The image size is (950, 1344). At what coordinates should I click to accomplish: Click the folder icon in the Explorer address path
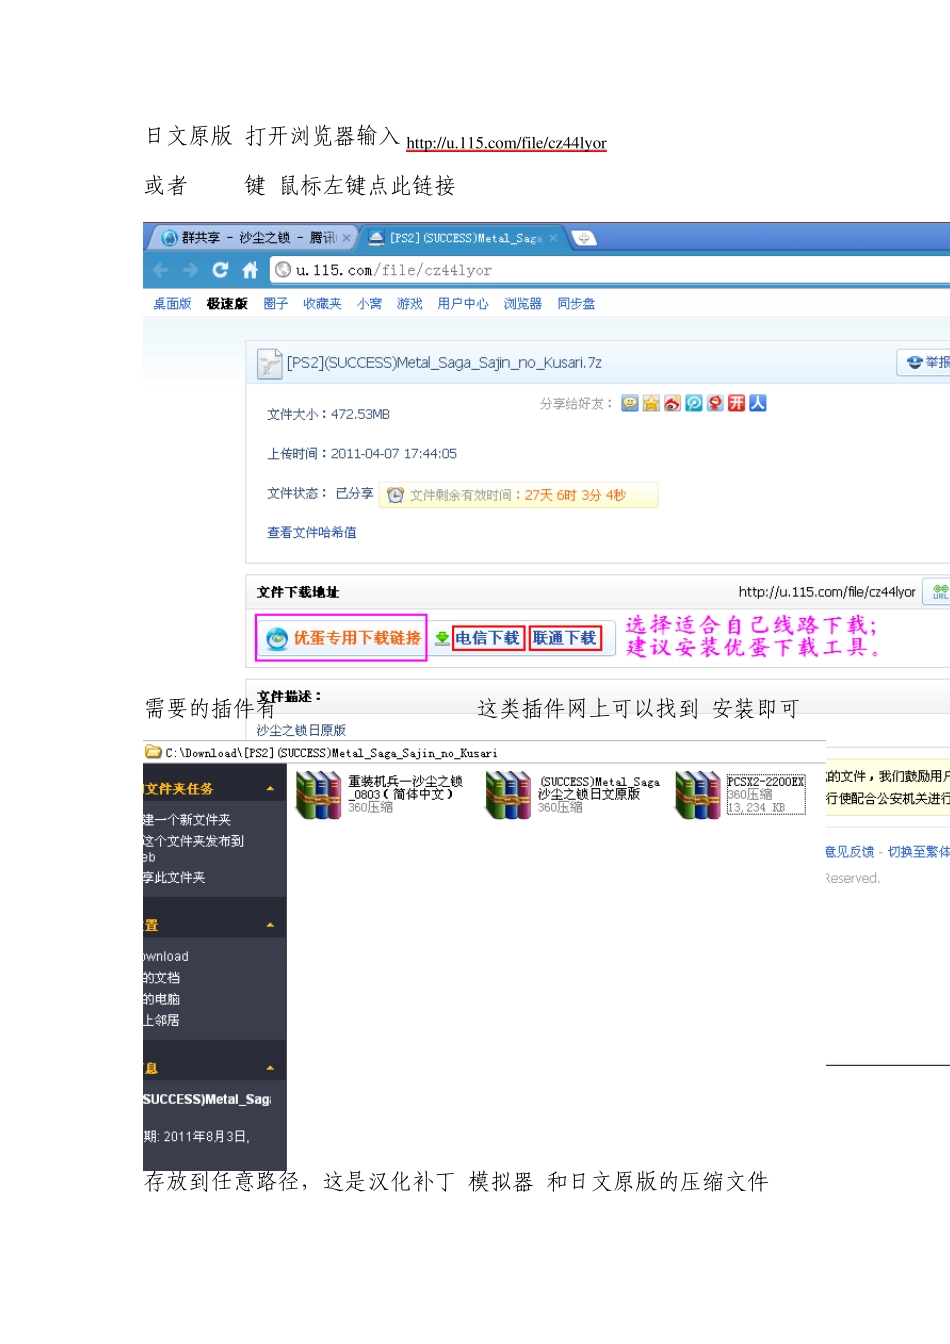[153, 752]
